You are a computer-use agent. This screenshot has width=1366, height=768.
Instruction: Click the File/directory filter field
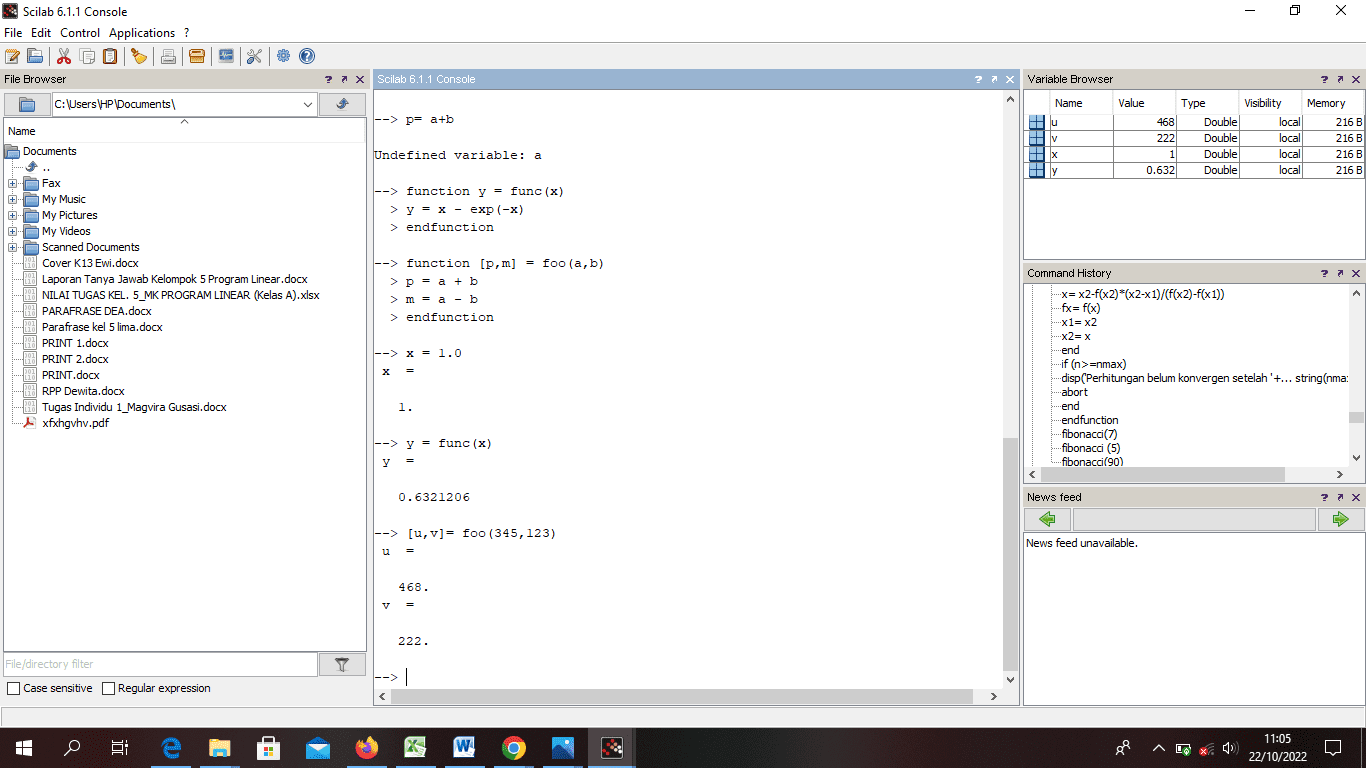coord(161,664)
